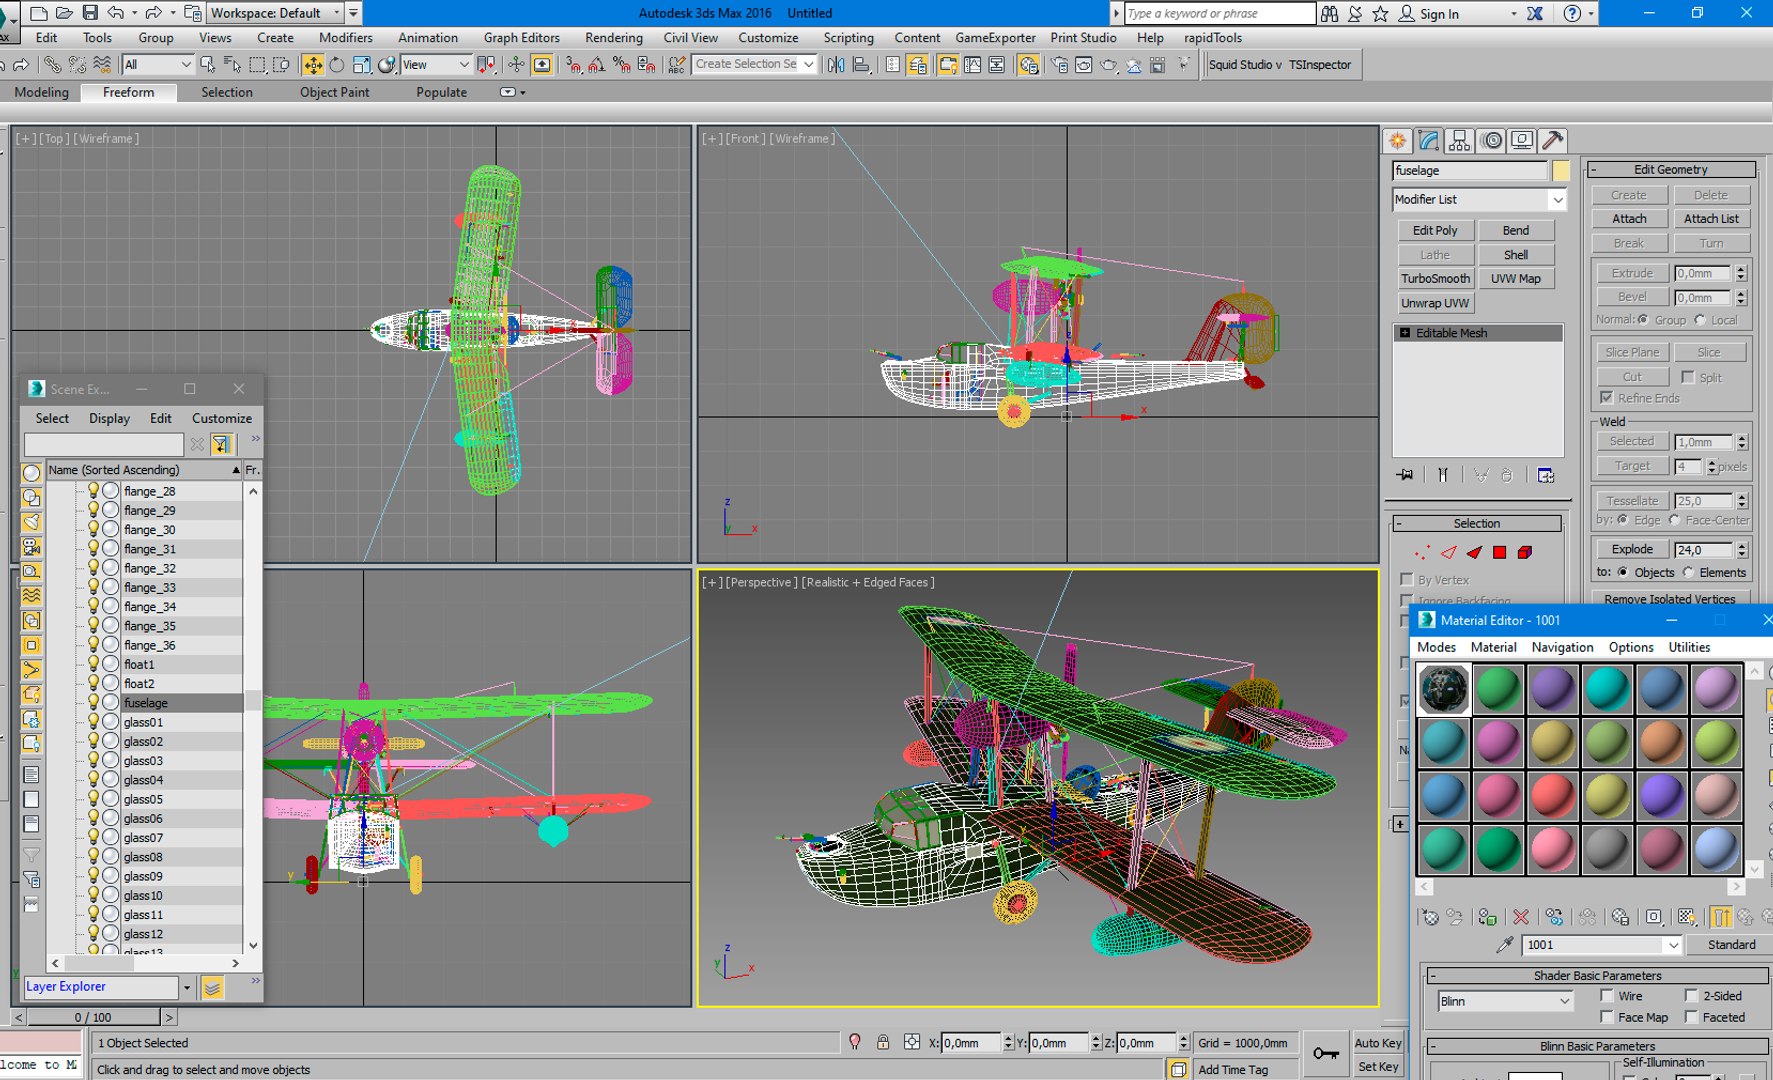Open the selection filter All dropdown
This screenshot has width=1773, height=1080.
(x=157, y=65)
